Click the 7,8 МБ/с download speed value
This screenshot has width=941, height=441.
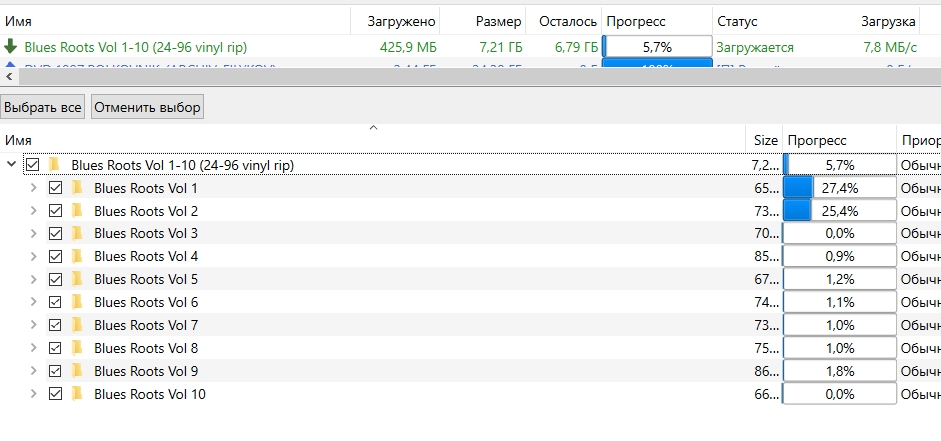pos(890,47)
